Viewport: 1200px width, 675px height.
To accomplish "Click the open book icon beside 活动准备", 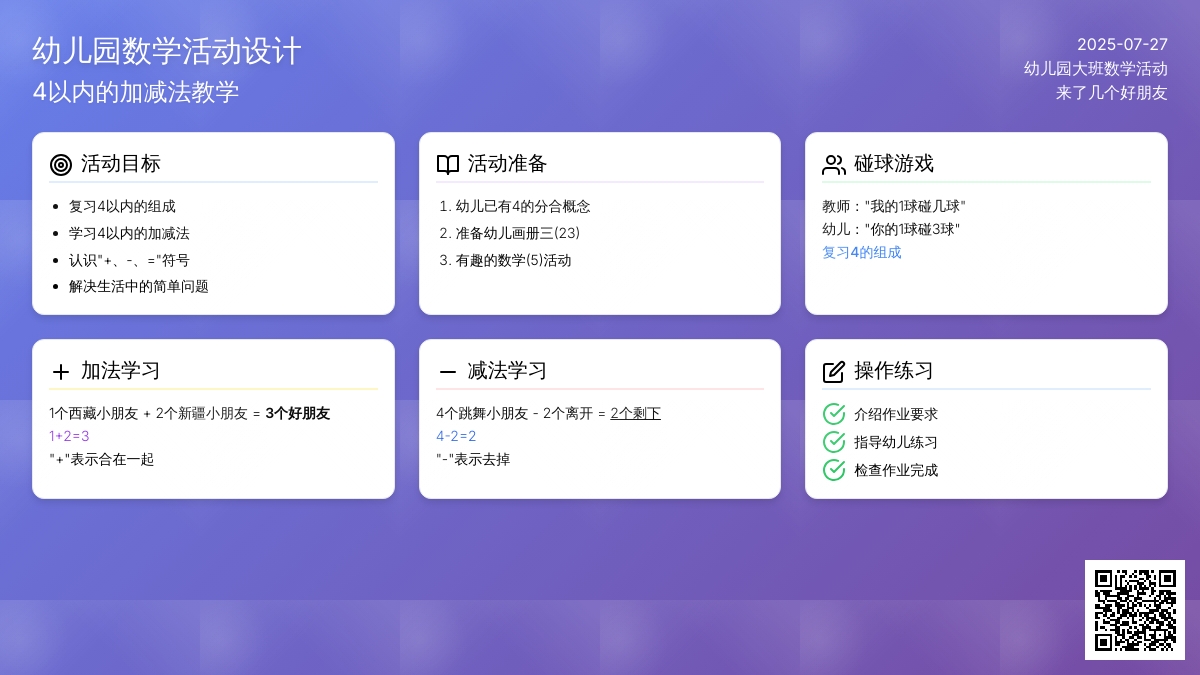I will 448,165.
